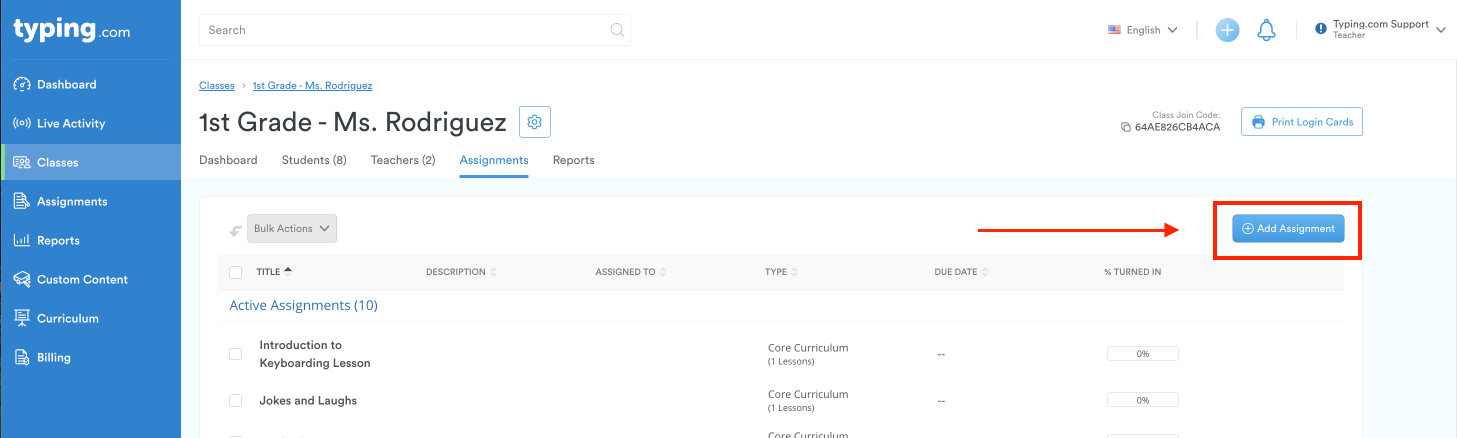This screenshot has height=438, width=1457.
Task: Follow the Classes breadcrumb link
Action: click(x=217, y=86)
